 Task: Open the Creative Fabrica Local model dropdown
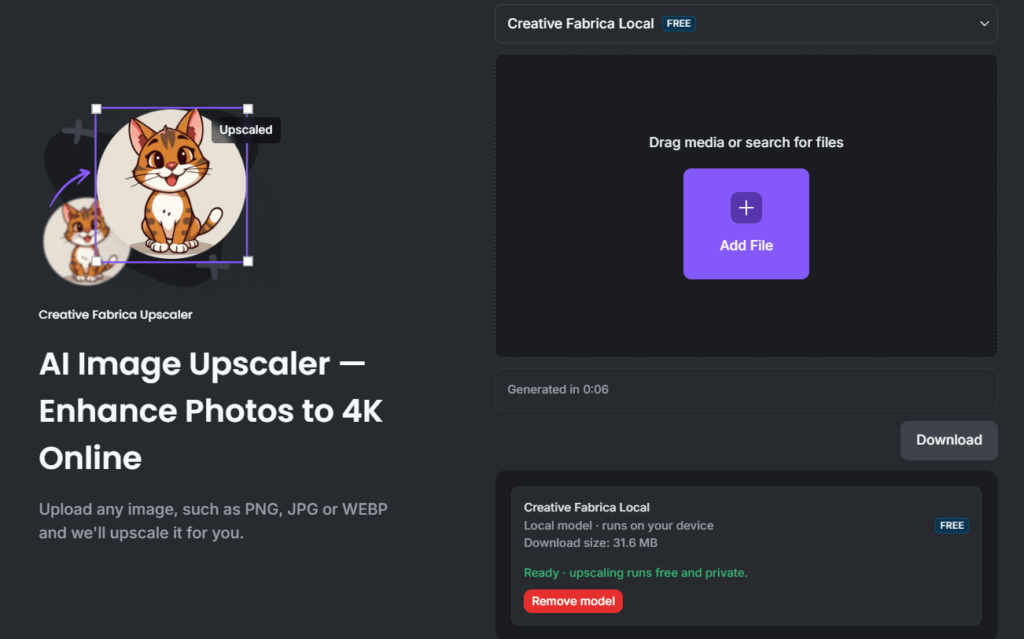(746, 24)
